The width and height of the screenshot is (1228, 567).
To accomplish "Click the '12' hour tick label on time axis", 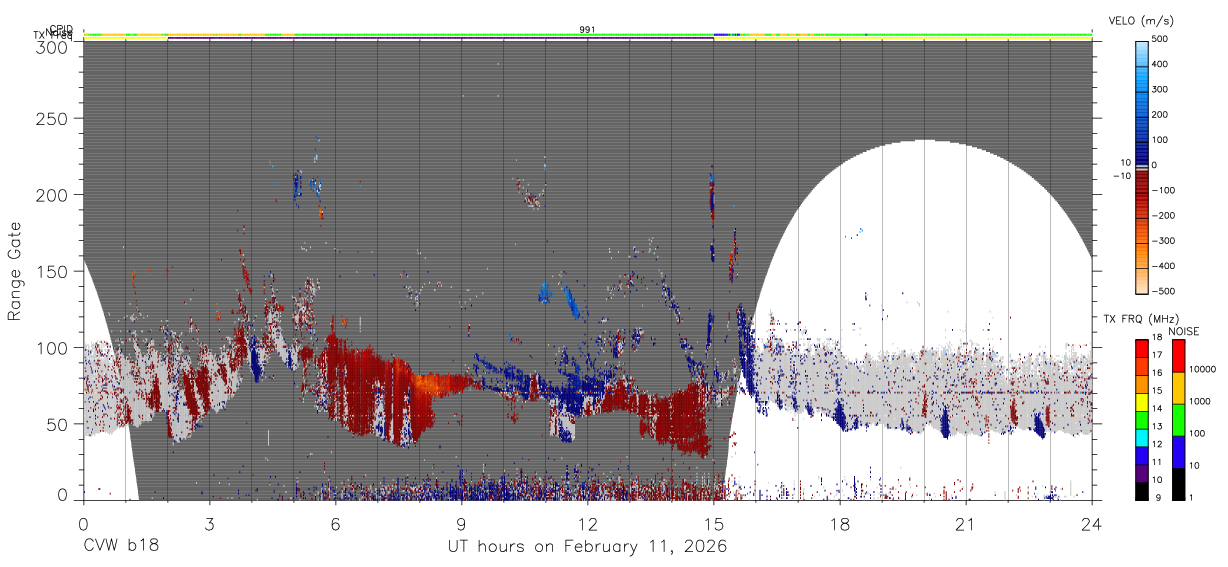I will coord(588,524).
